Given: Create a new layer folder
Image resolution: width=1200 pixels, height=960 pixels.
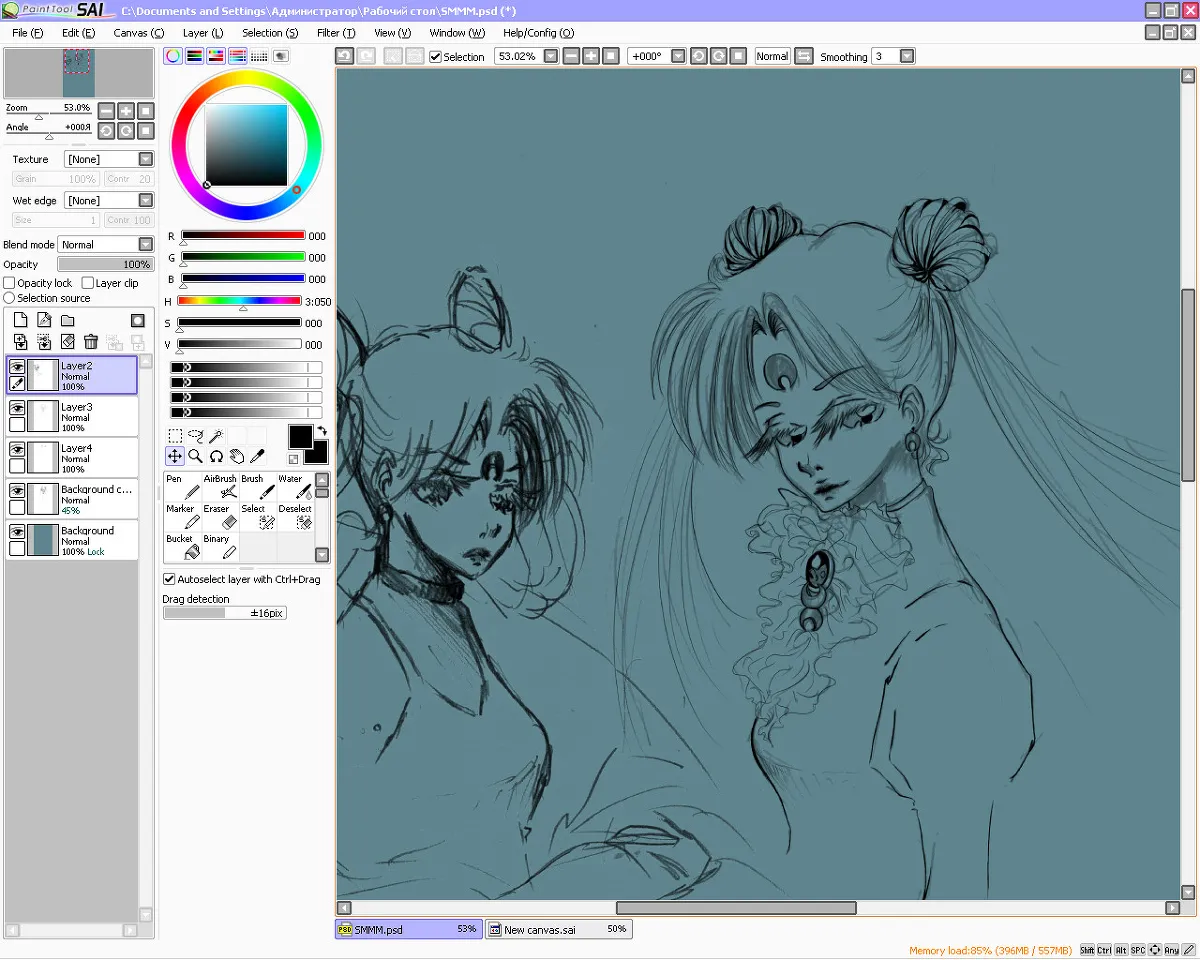Looking at the screenshot, I should tap(68, 320).
